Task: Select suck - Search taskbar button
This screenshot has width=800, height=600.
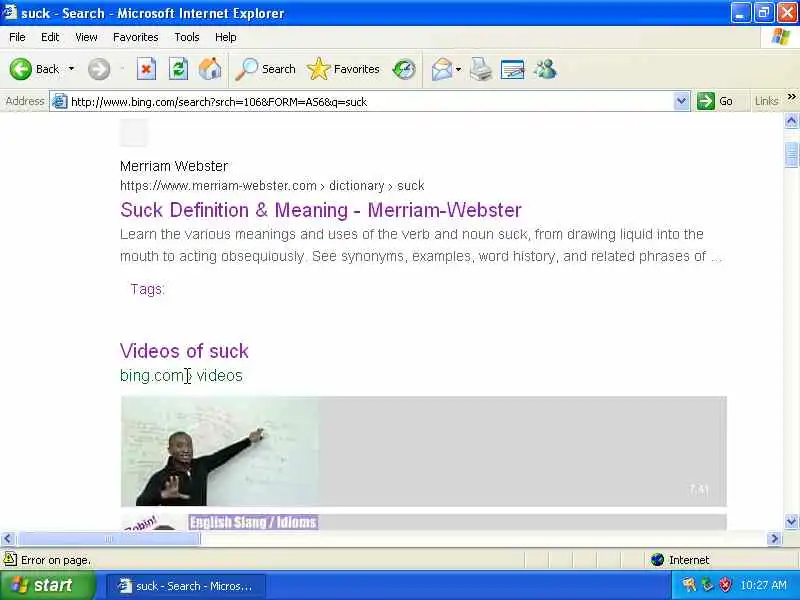Action: (x=186, y=586)
